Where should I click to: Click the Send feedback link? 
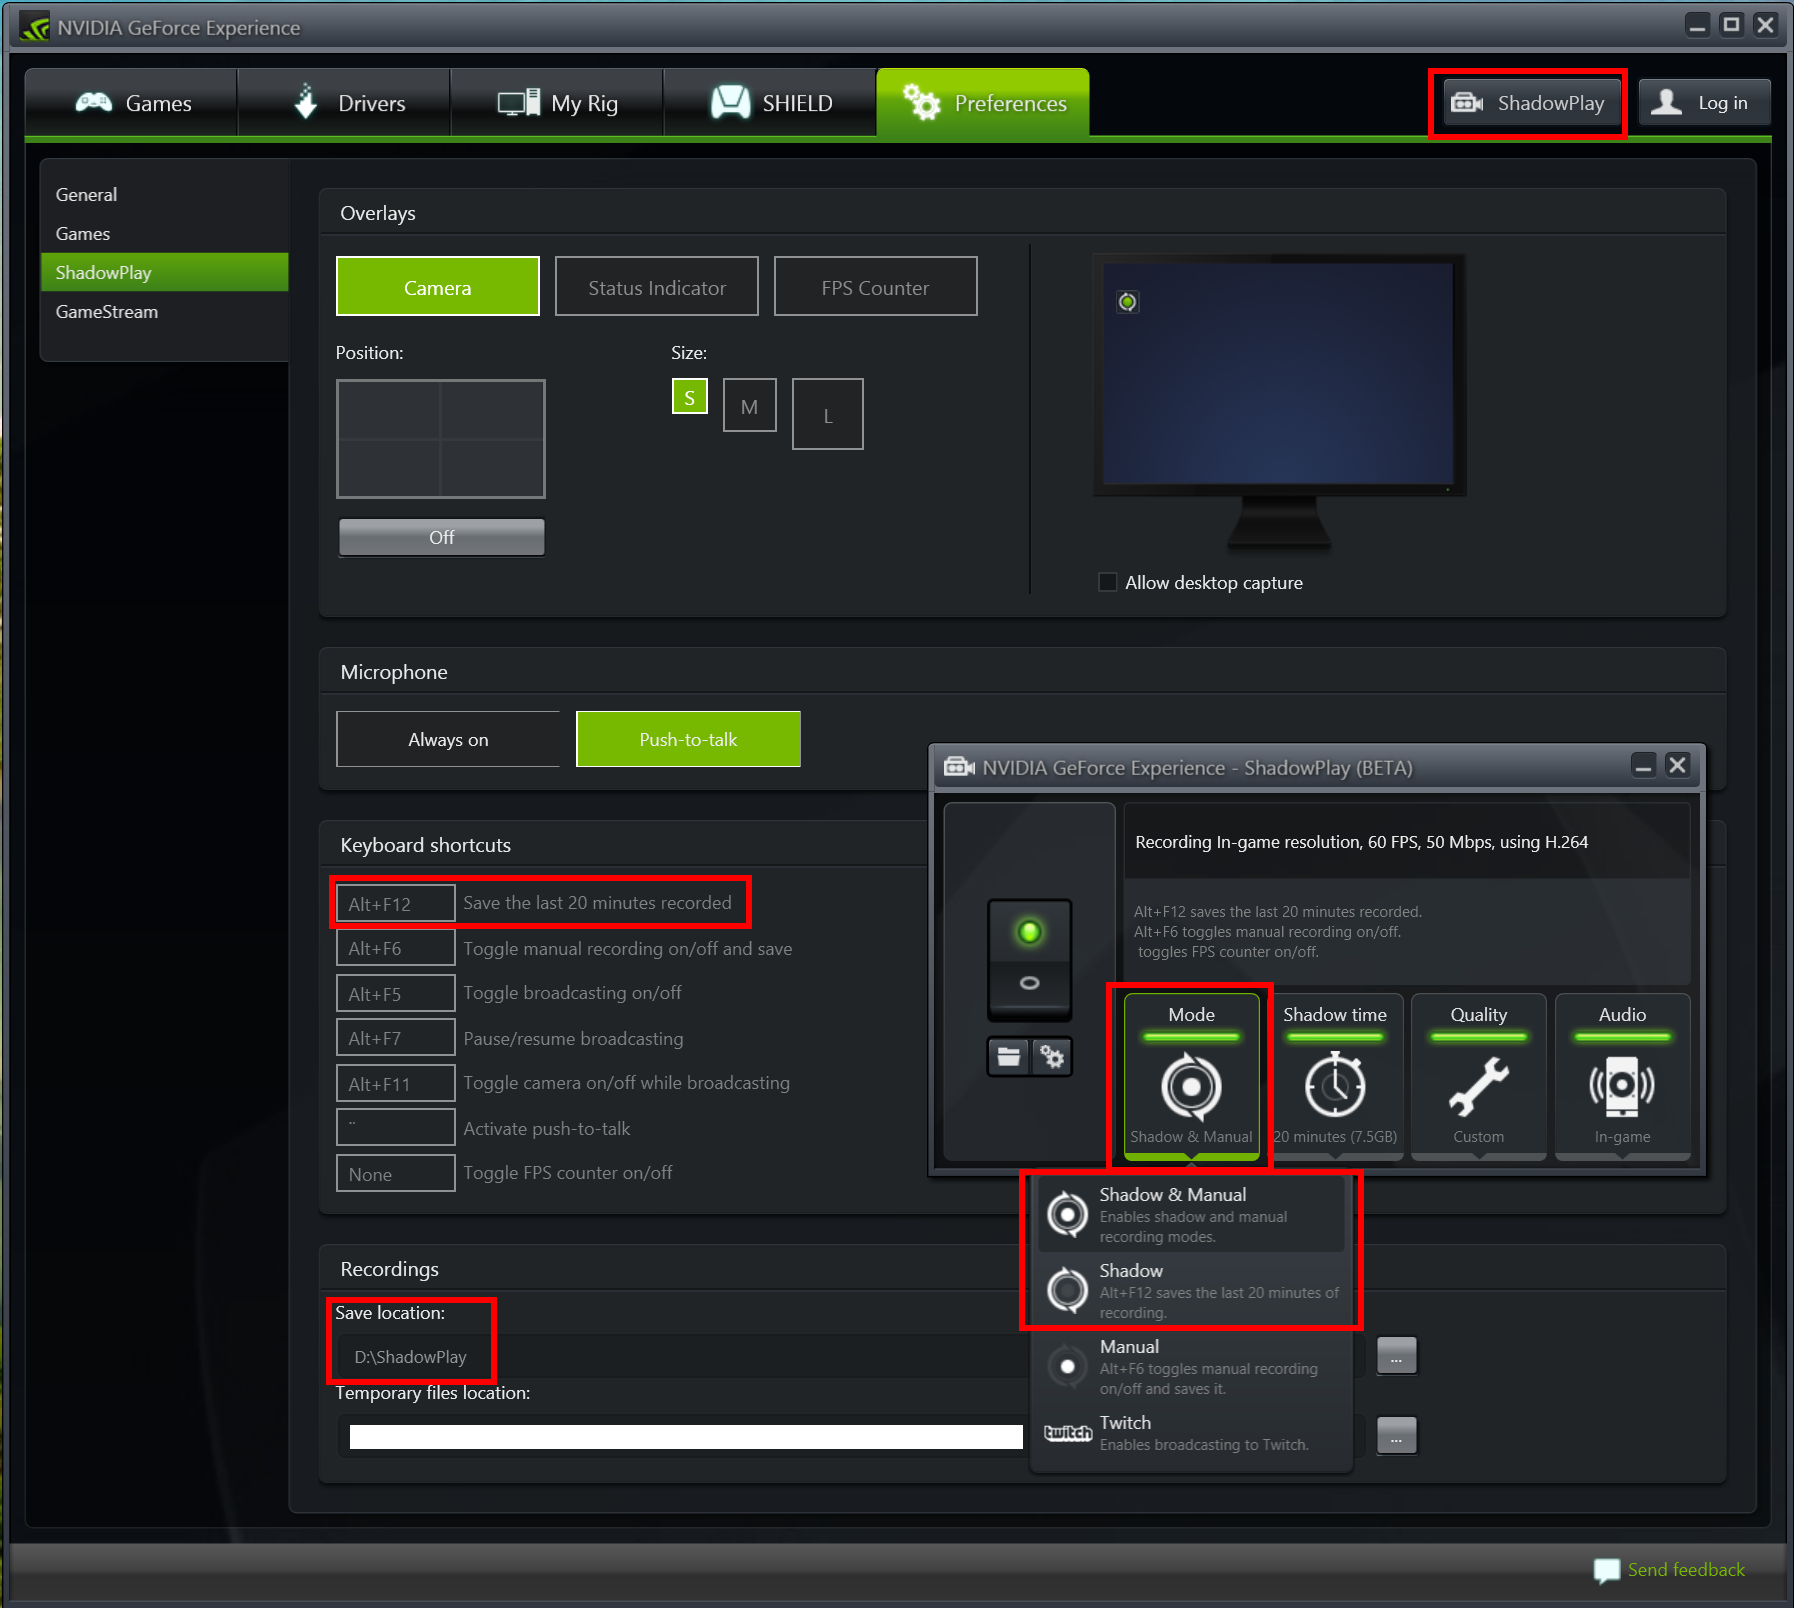point(1686,1569)
